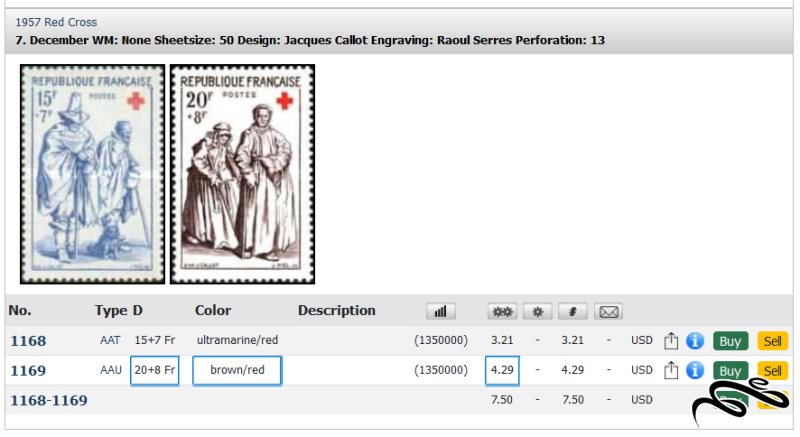Viewport: 800px width, 437px height.
Task: Click the No. column header
Action: (x=20, y=311)
